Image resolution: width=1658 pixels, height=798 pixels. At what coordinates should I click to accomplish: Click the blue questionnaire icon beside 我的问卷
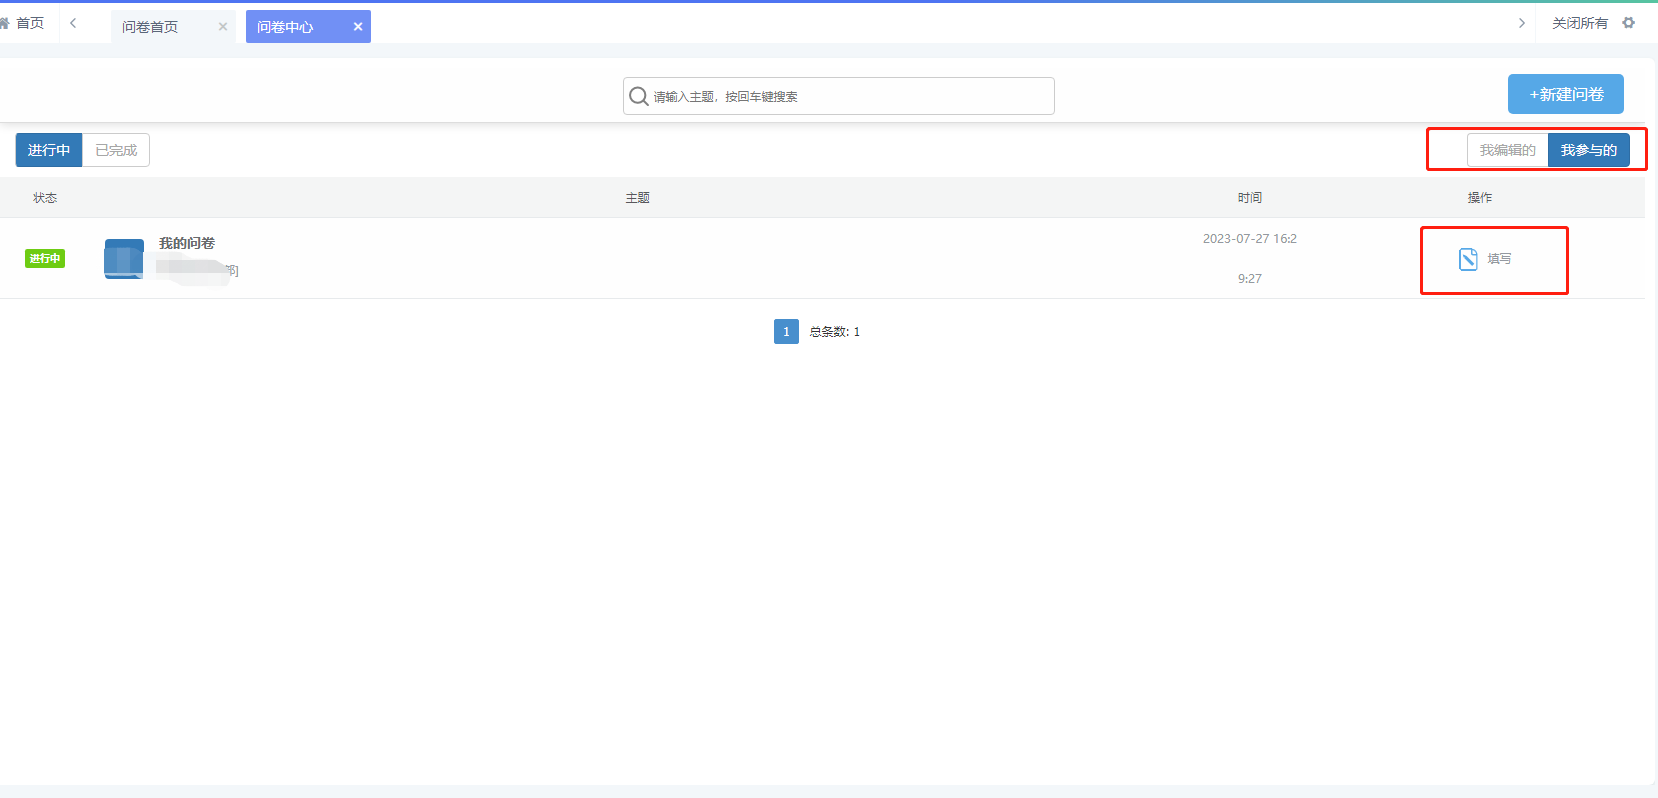point(124,259)
